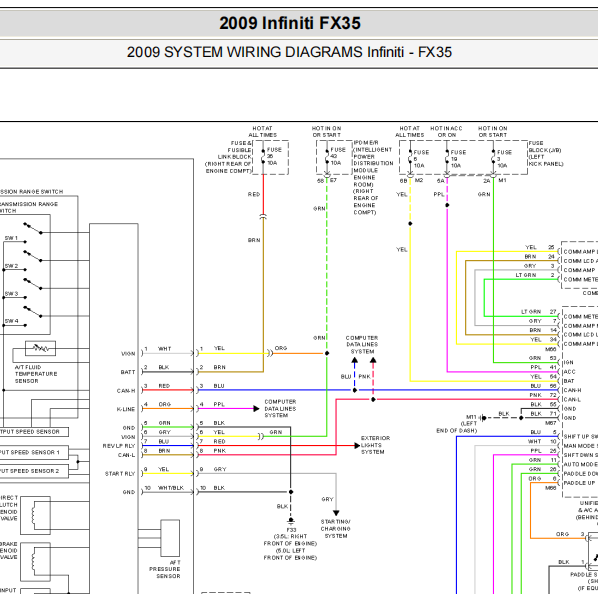Select the "K-LINE" pin label
598x594 pixels.
click(126, 409)
